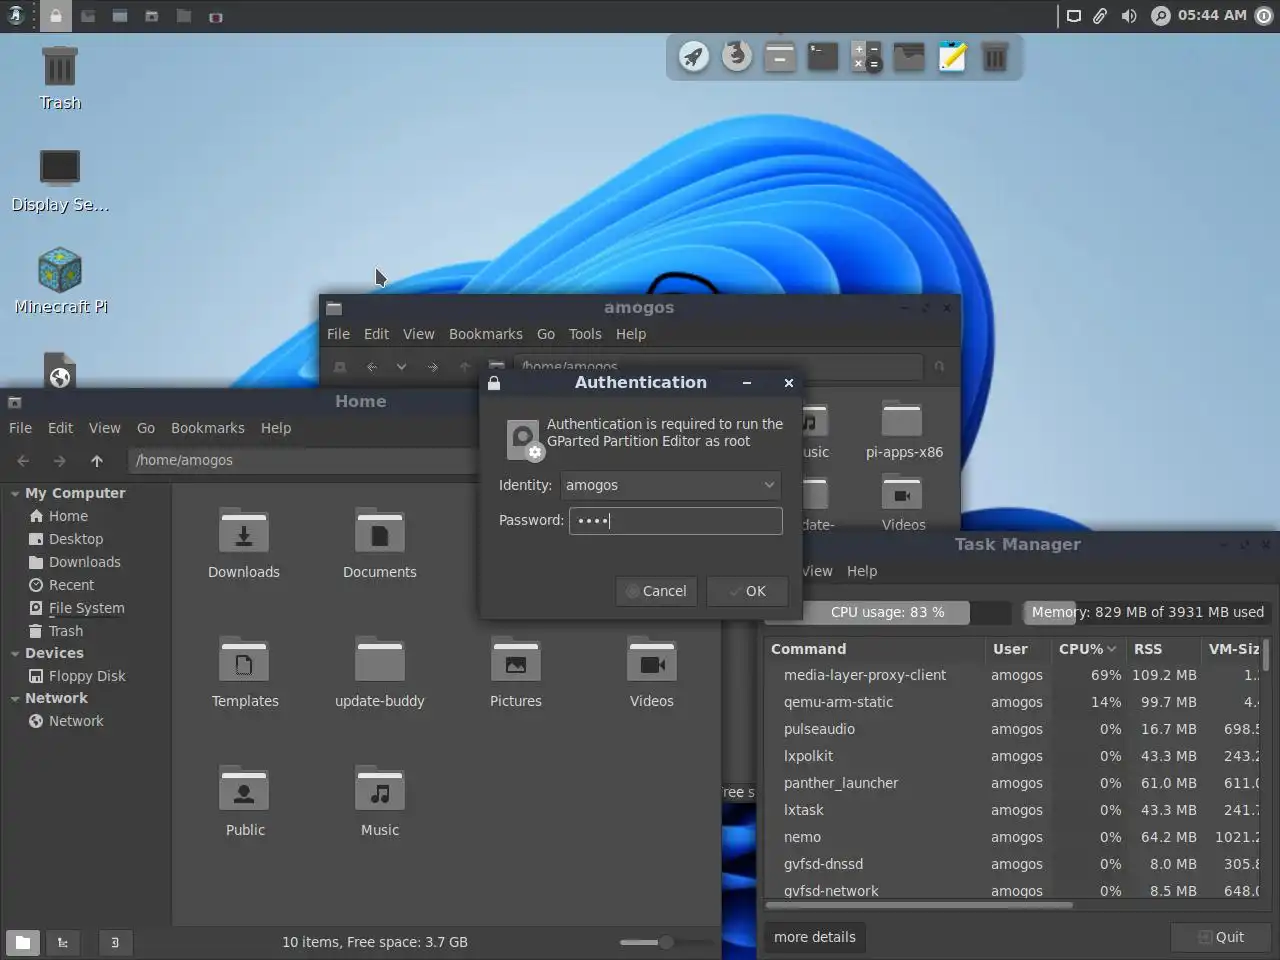Open the archive-style window icon in the dock
This screenshot has width=1280, height=960.
click(780, 57)
